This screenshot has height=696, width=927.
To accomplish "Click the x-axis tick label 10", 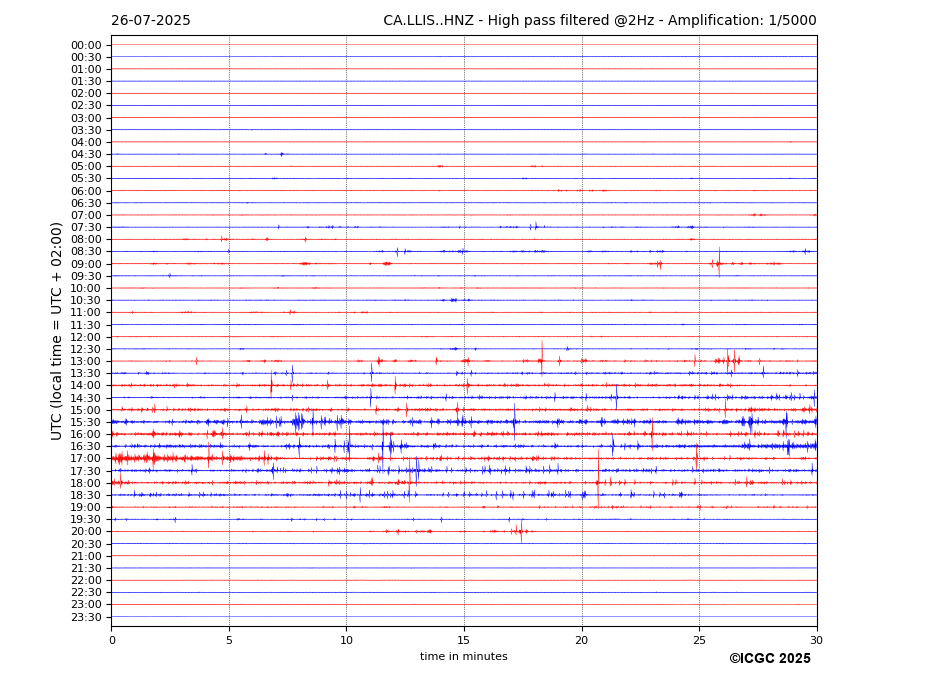I will [346, 640].
